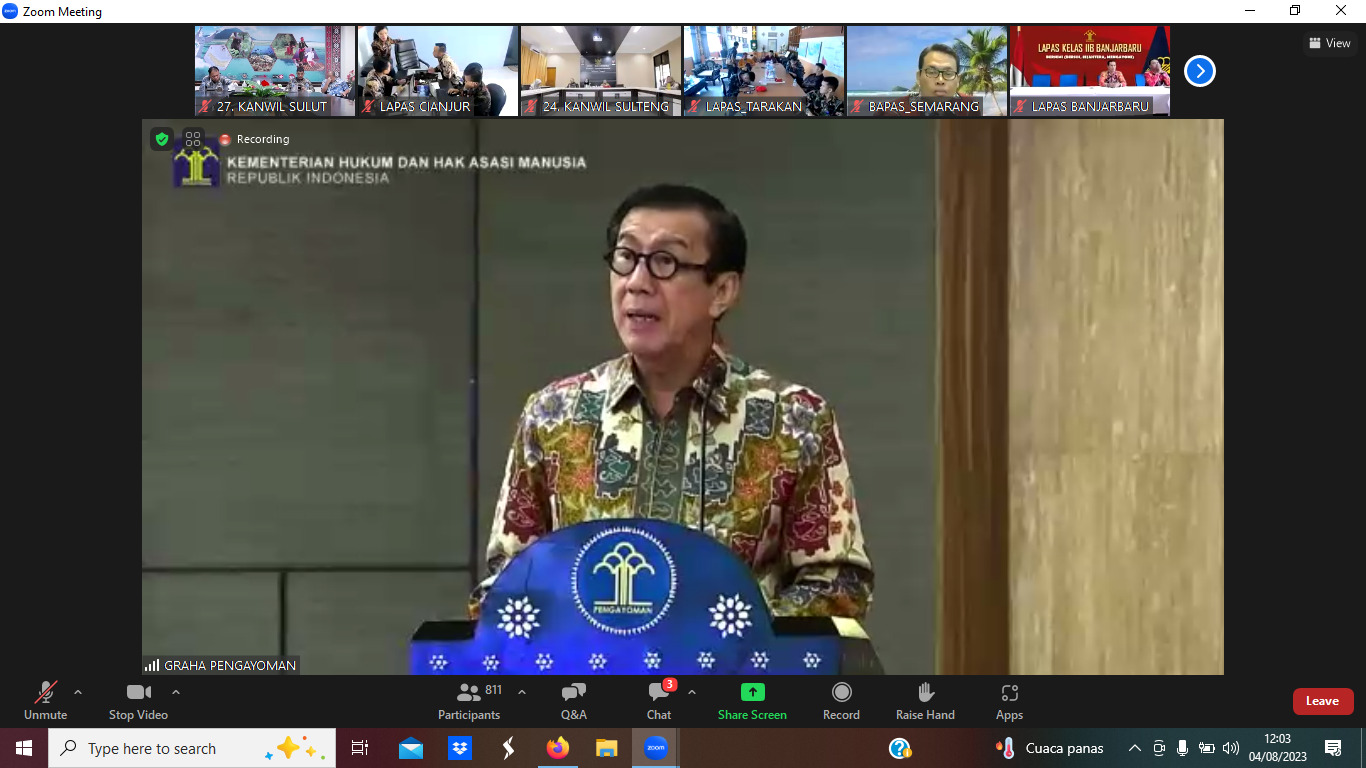Expand the chevron next to Chat
This screenshot has height=768, width=1366.
(x=692, y=692)
